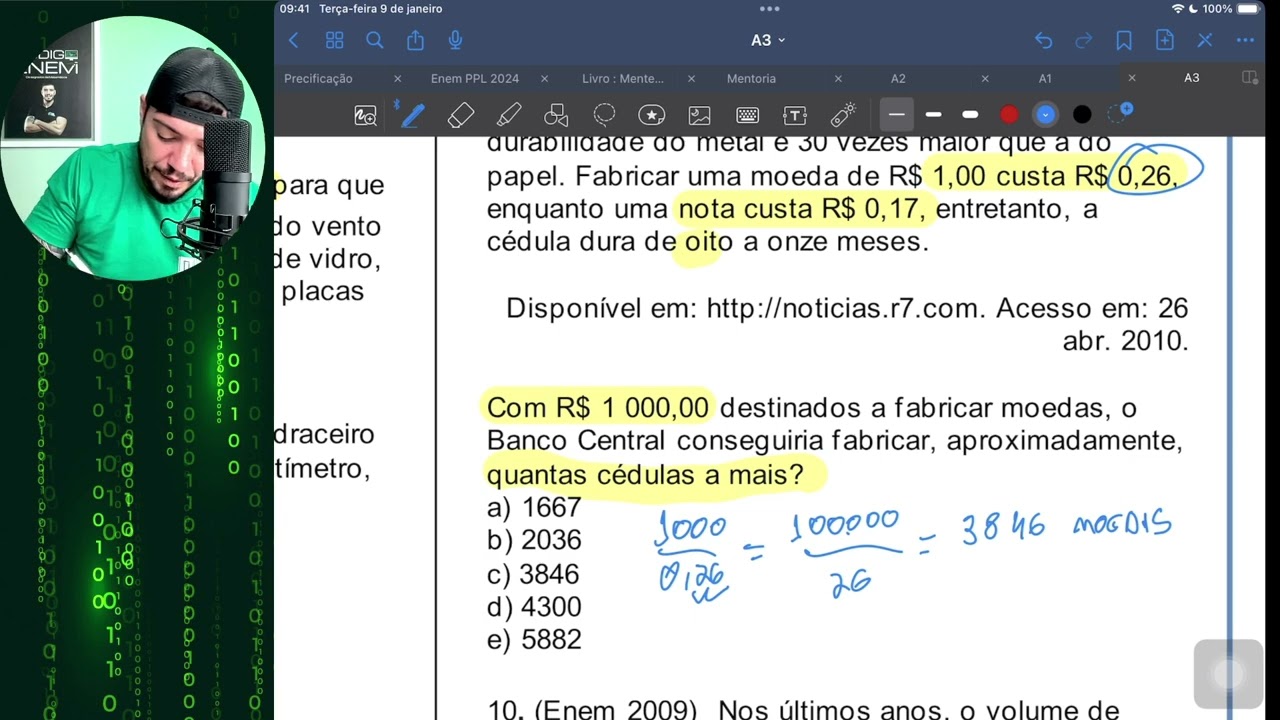Close the A1 tab

[1132, 78]
